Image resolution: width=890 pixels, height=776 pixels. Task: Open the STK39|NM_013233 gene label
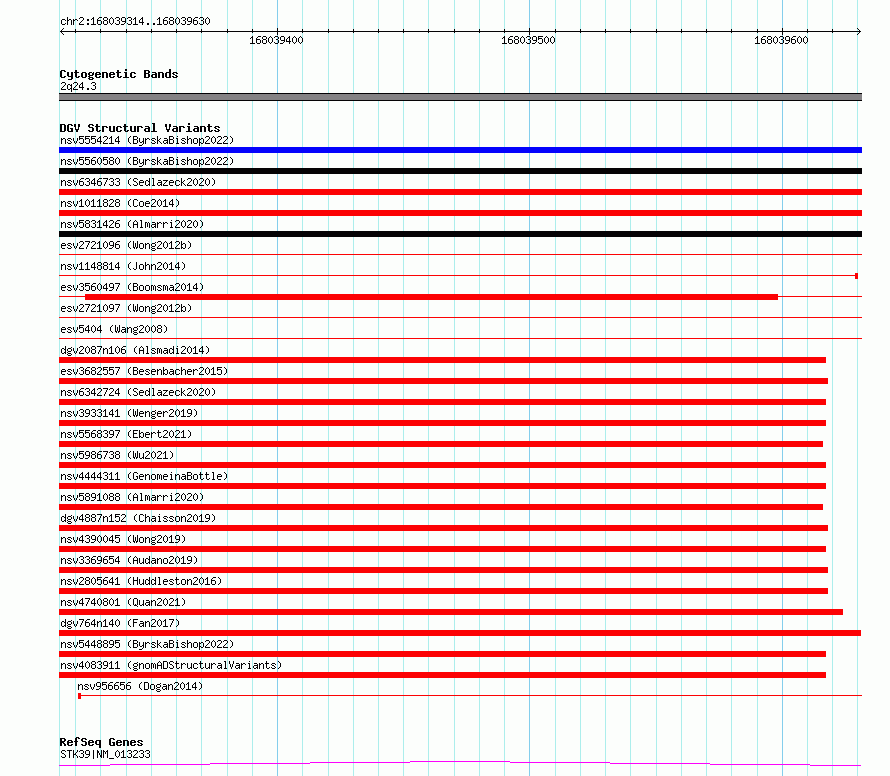point(106,754)
